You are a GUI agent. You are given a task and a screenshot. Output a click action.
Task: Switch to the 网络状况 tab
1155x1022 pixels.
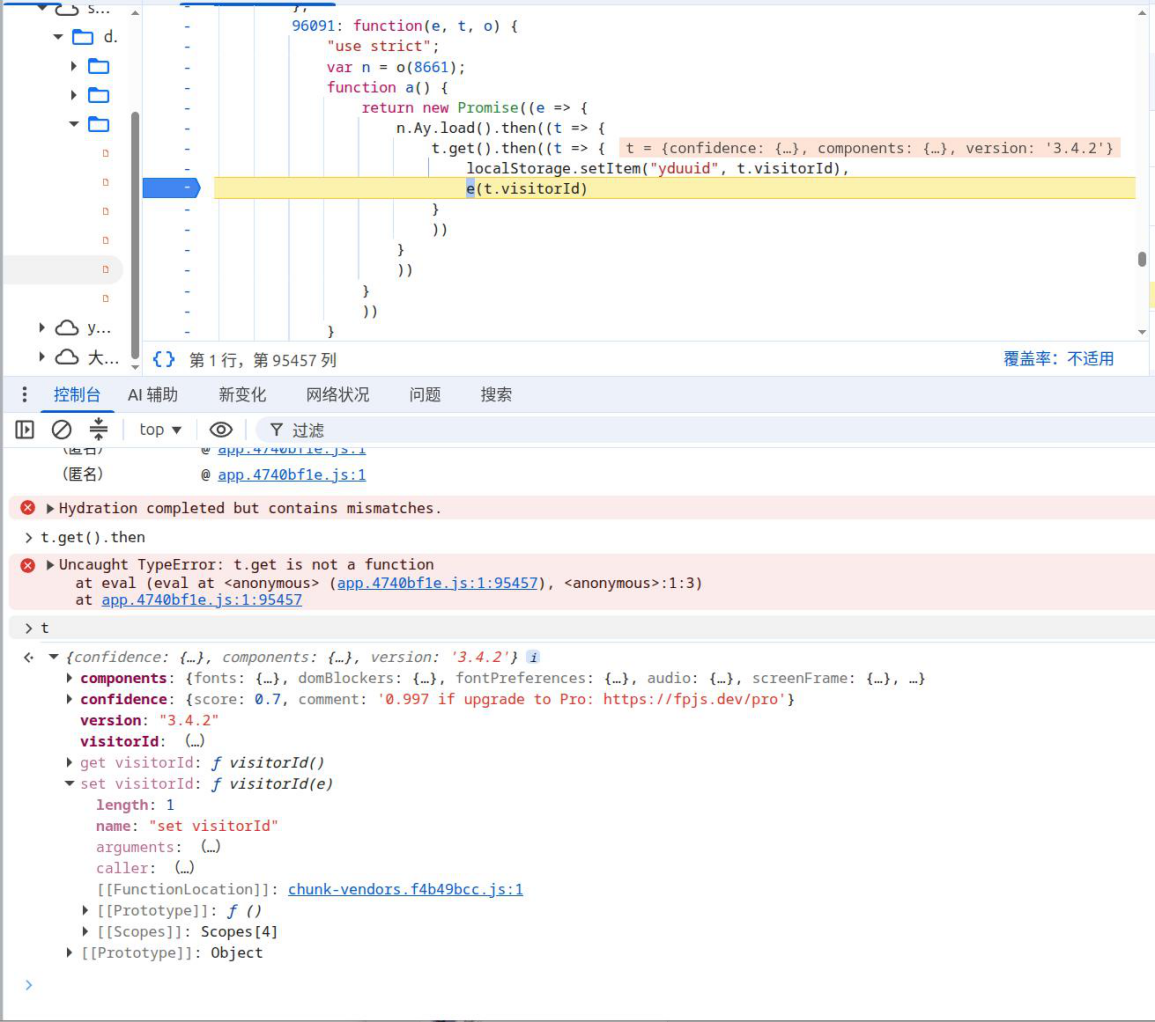(x=337, y=395)
